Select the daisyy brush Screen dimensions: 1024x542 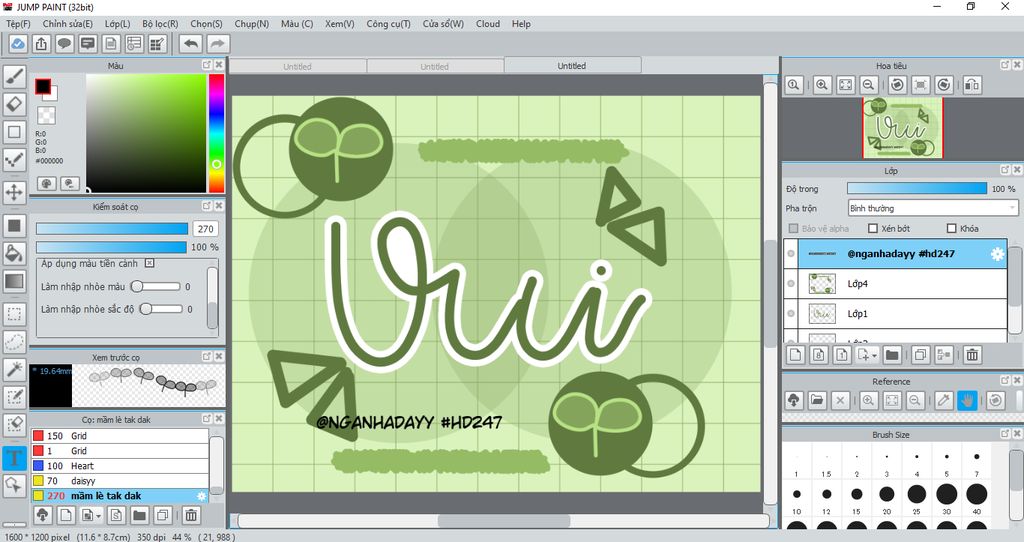(120, 481)
